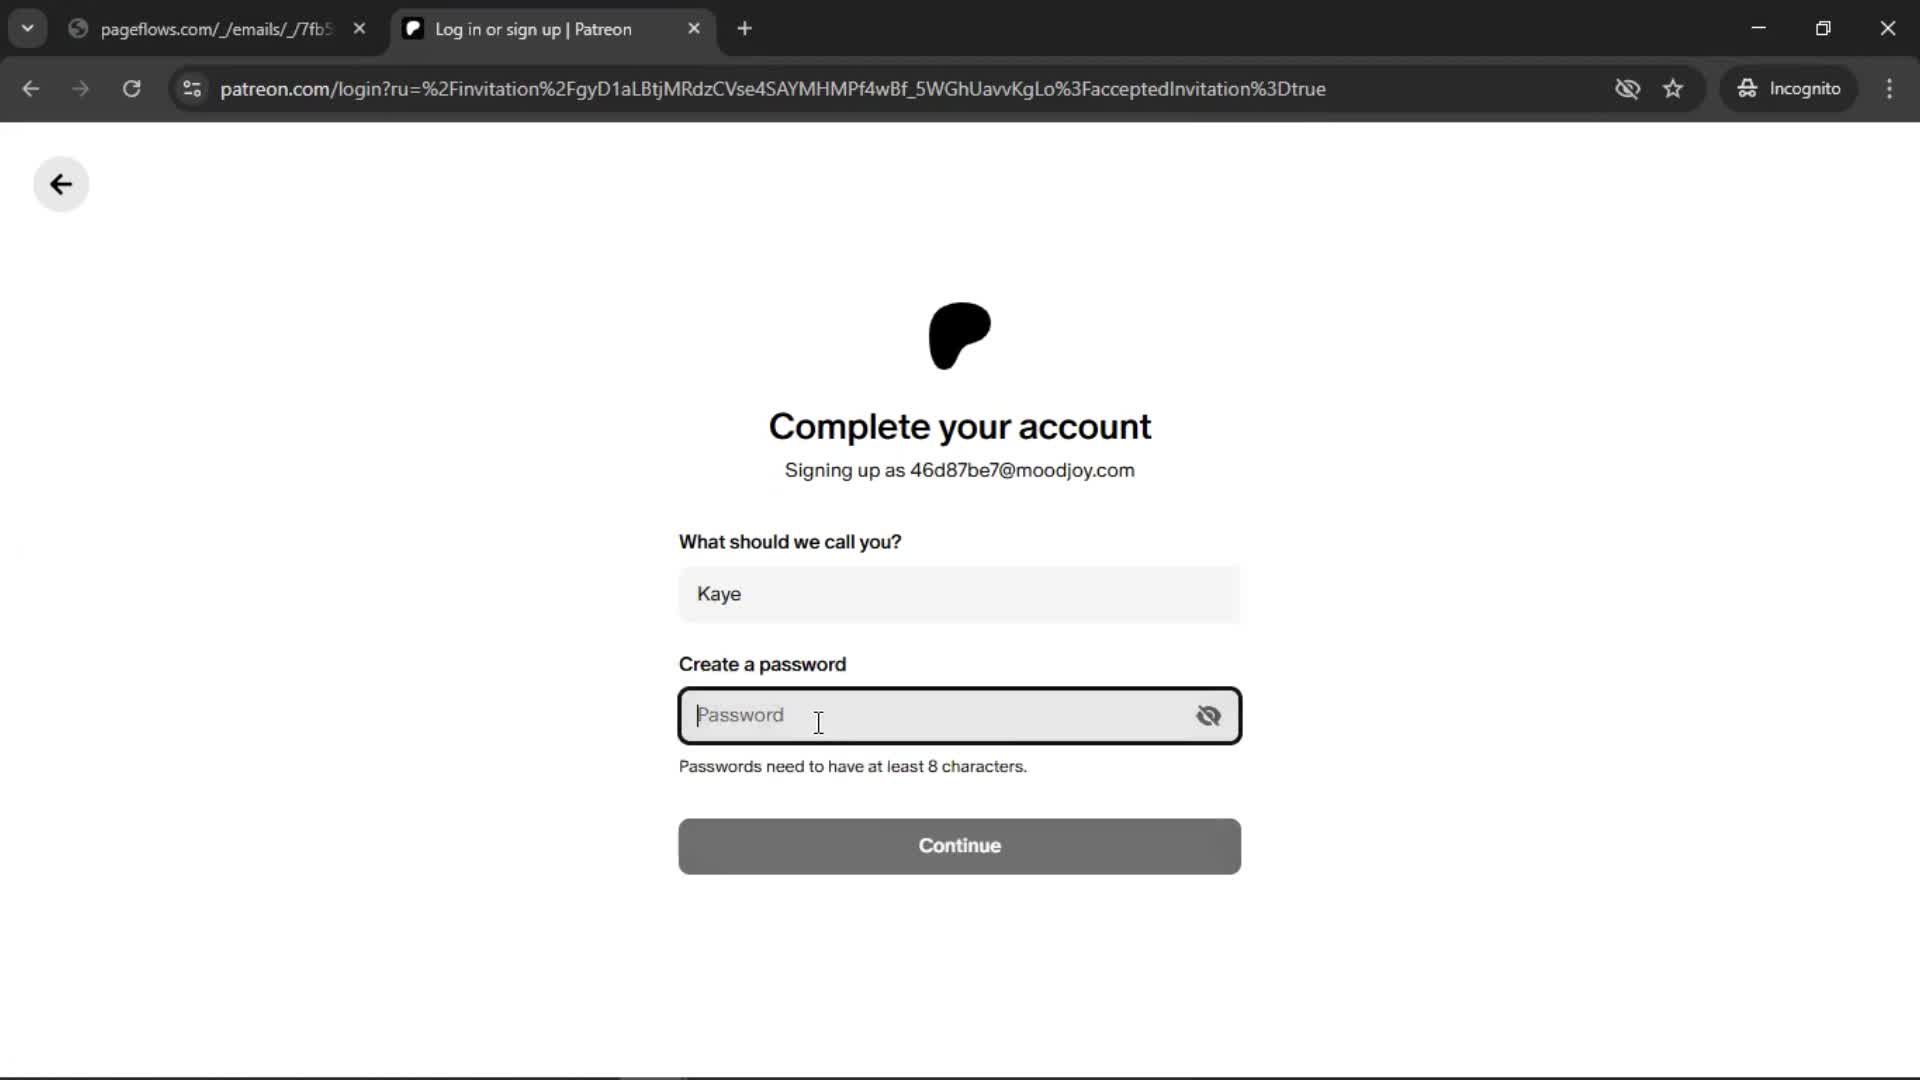Image resolution: width=1920 pixels, height=1080 pixels.
Task: Minimize the browser window
Action: 1758,28
